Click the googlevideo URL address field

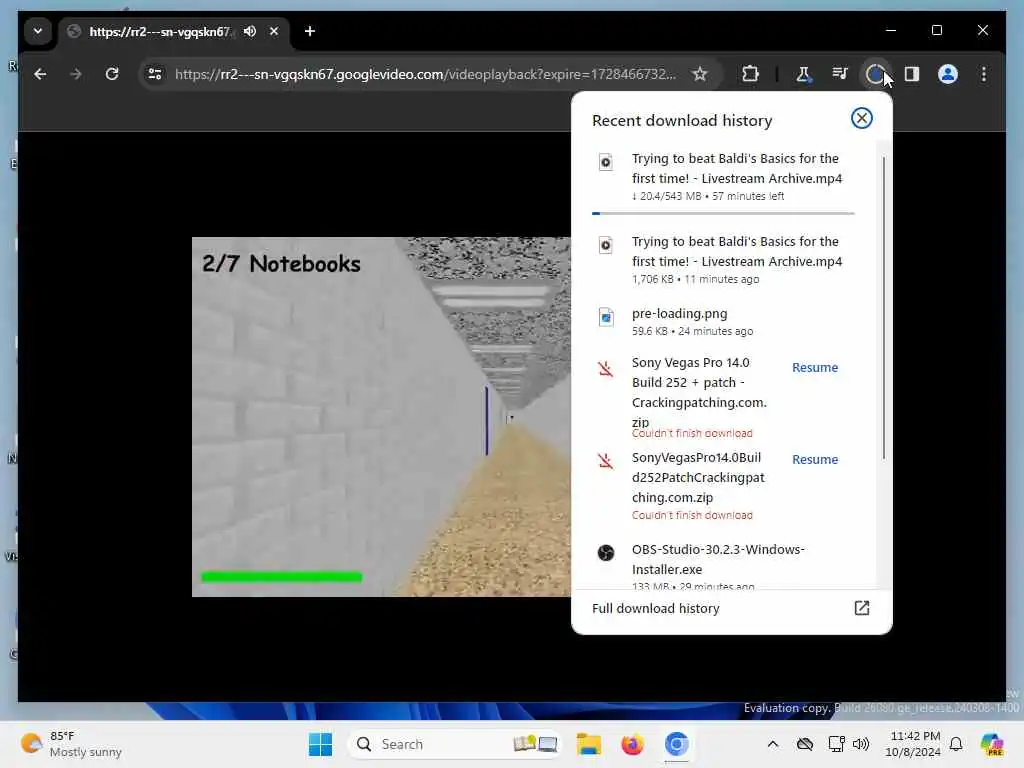(x=425, y=74)
